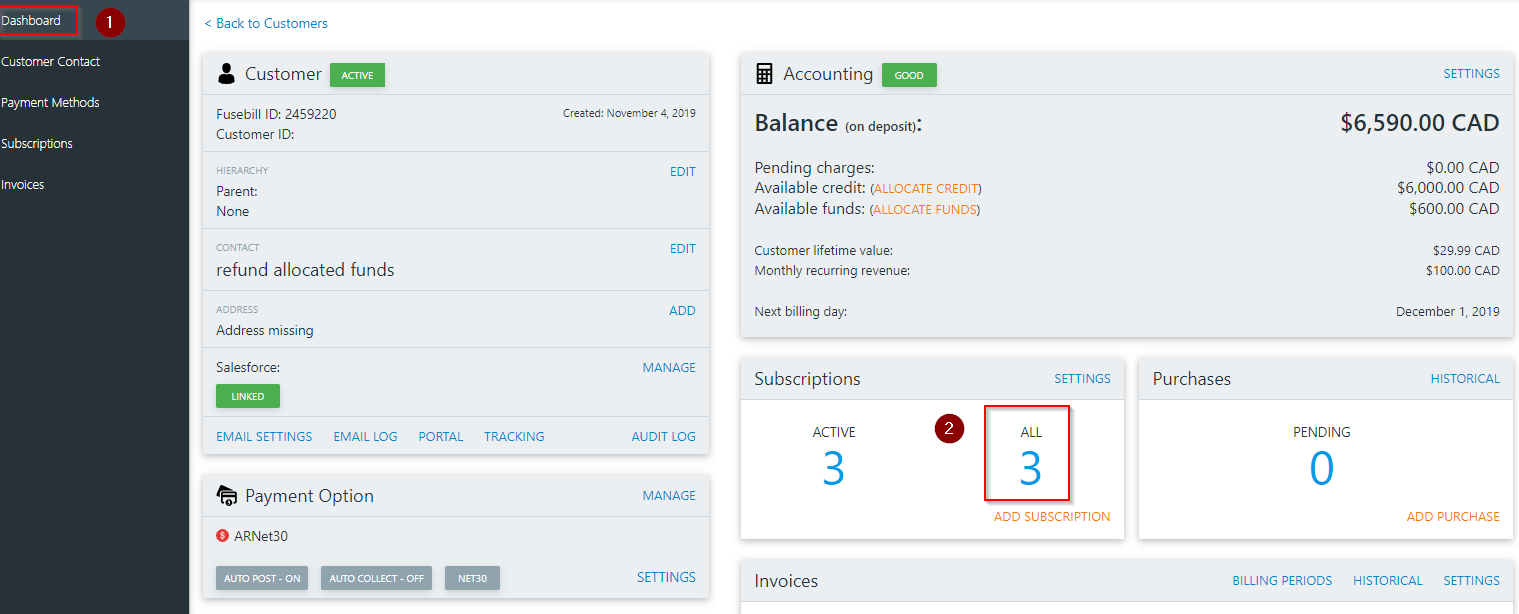The width and height of the screenshot is (1519, 614).
Task: Click the $100.00 CAD monthly recurring revenue
Action: point(1463,271)
